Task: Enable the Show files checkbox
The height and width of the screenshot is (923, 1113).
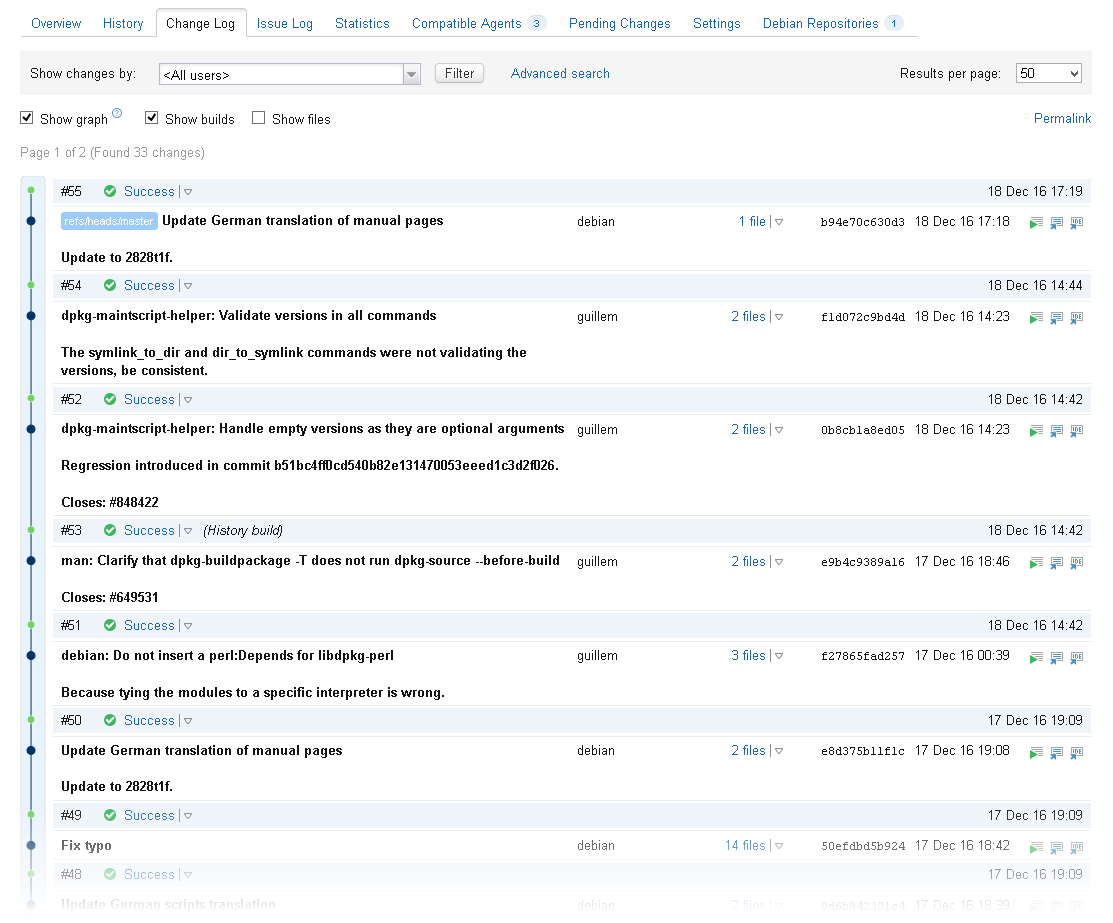Action: (x=258, y=118)
